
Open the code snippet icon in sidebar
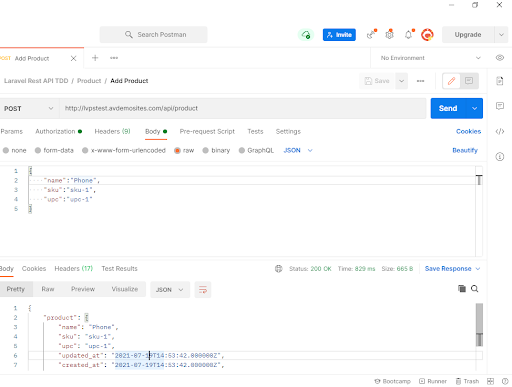[x=500, y=131]
